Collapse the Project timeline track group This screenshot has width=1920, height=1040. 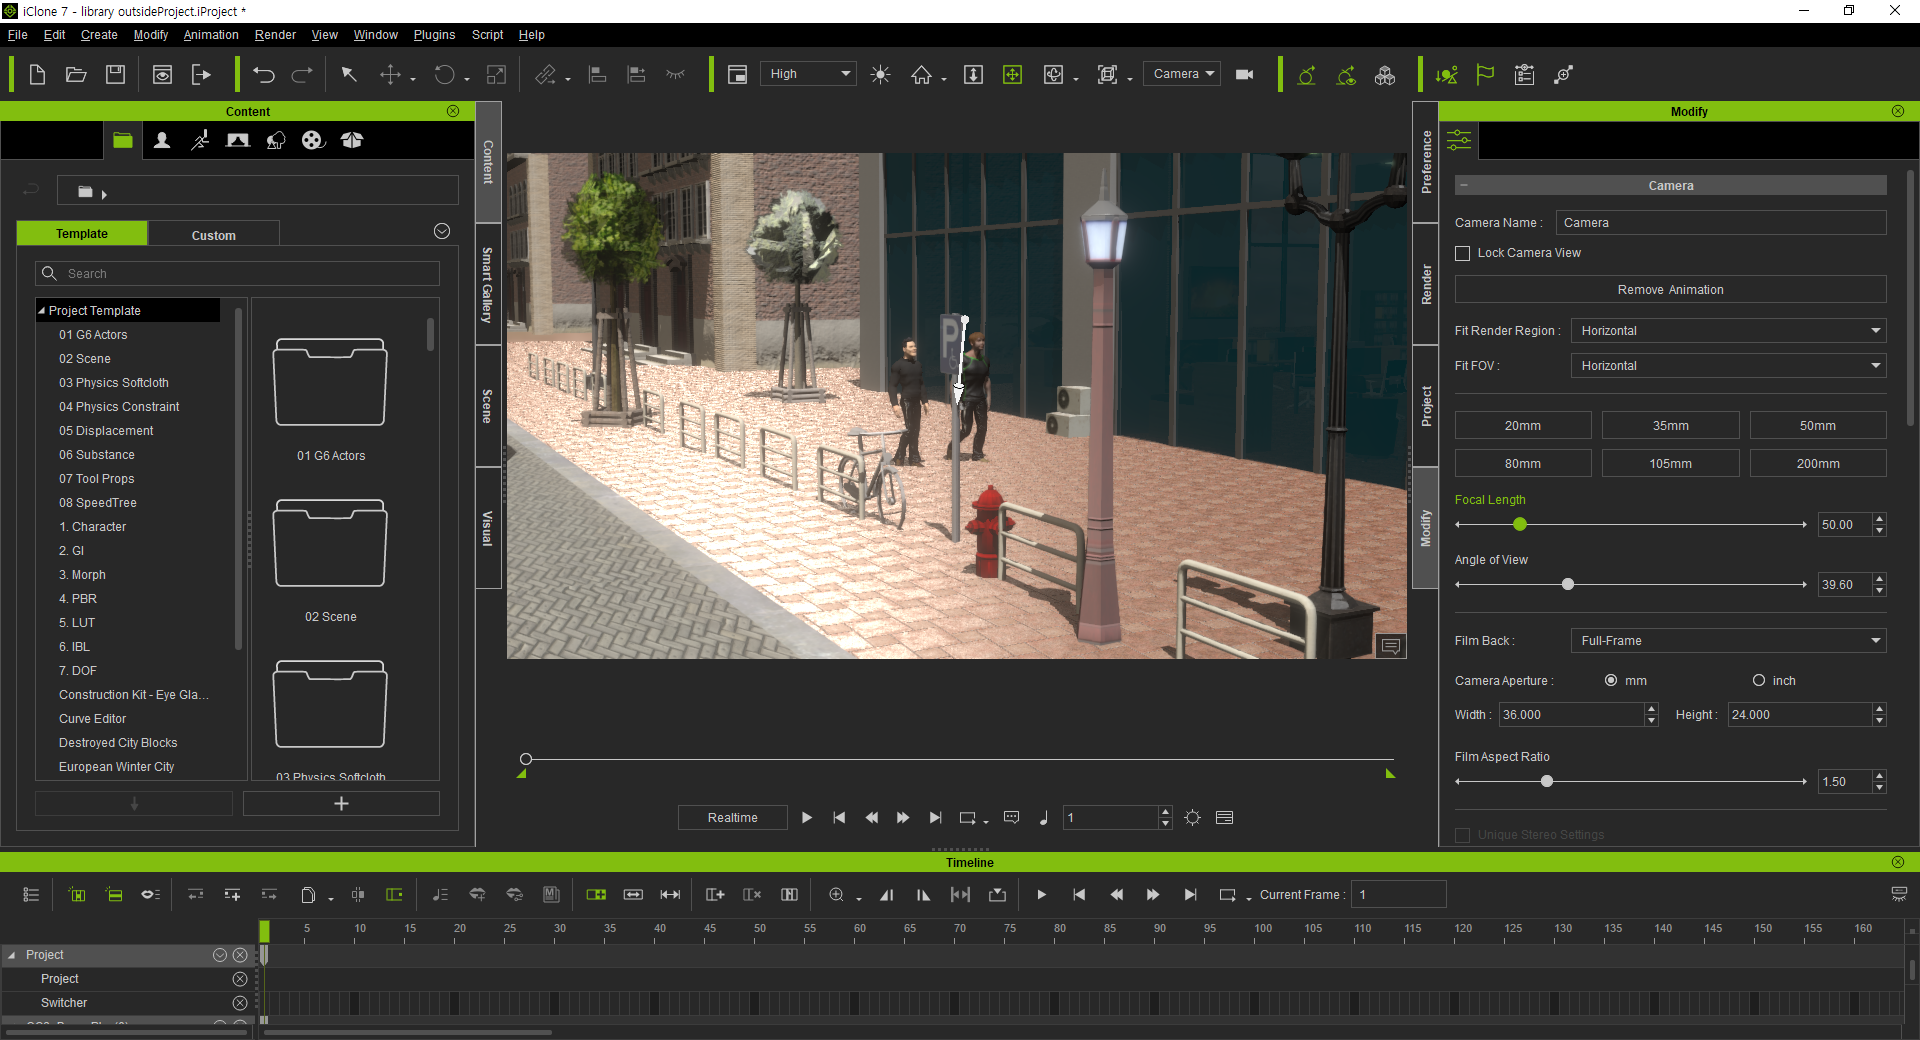pyautogui.click(x=11, y=955)
